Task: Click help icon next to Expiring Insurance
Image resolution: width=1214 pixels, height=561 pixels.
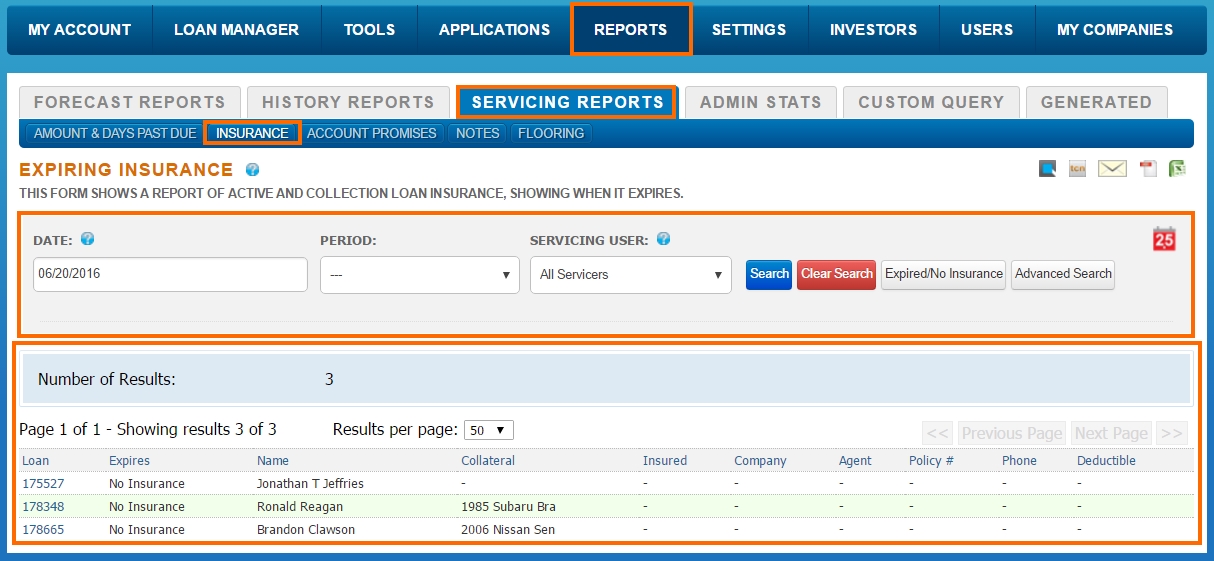Action: [x=252, y=170]
